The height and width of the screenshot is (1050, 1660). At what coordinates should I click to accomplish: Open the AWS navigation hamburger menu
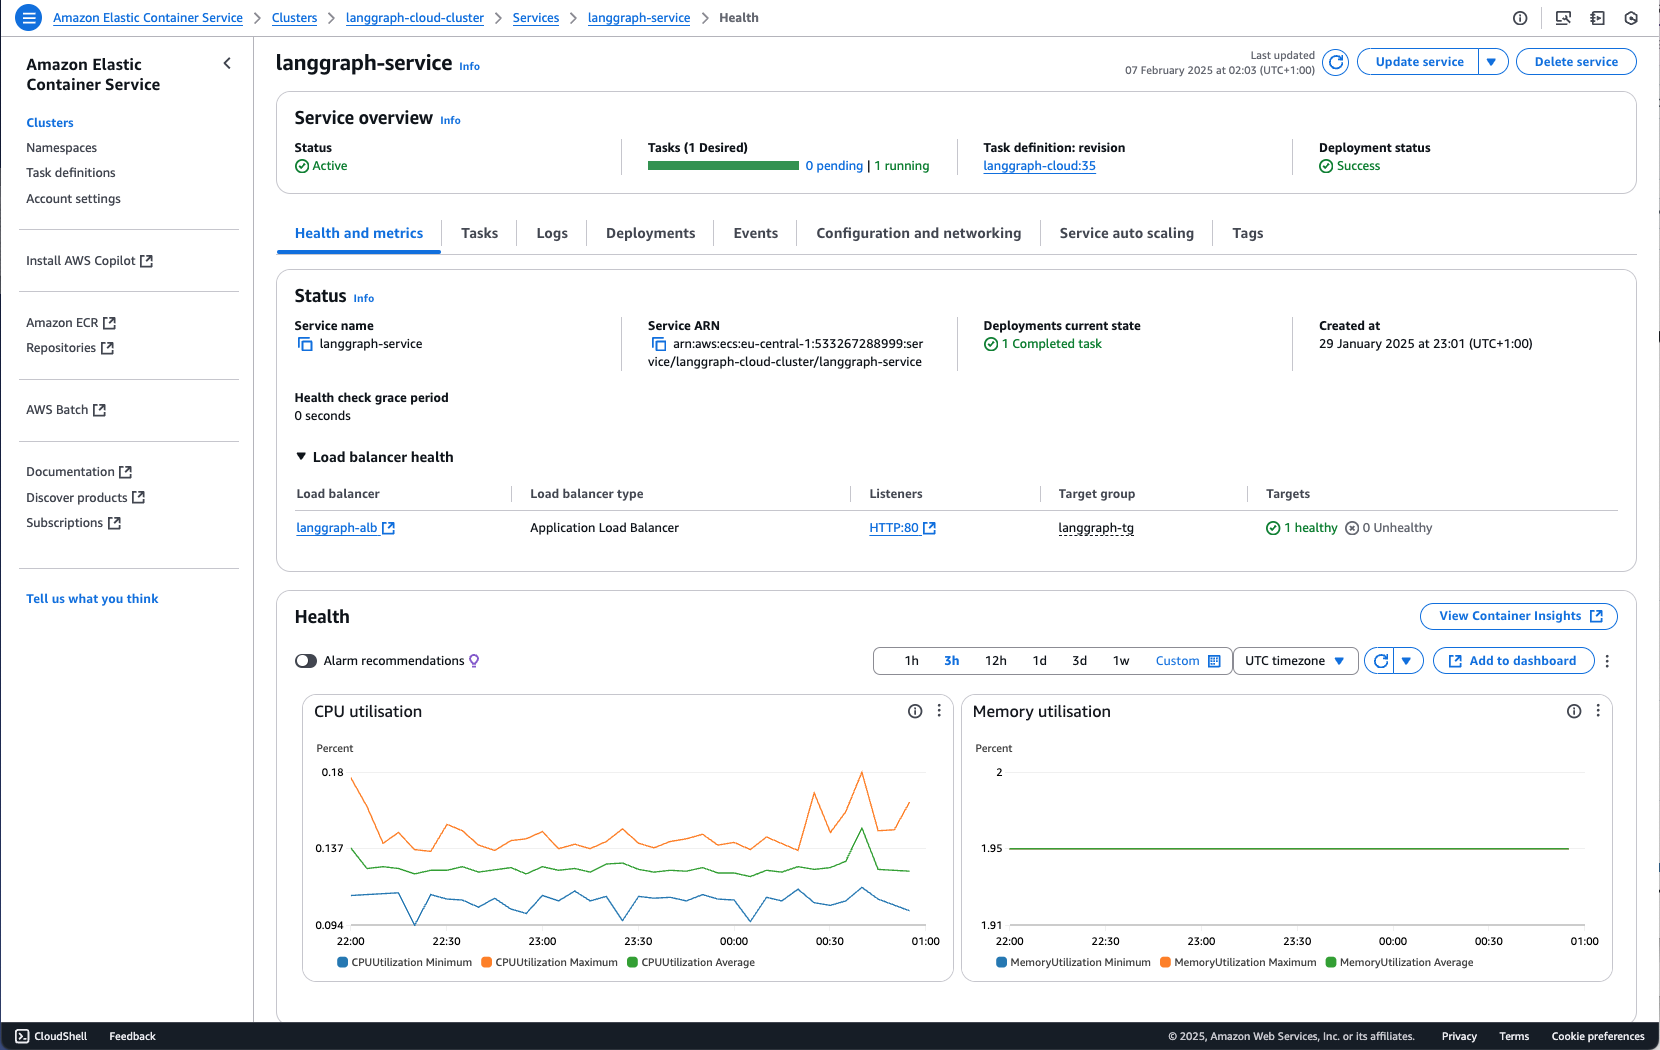pyautogui.click(x=29, y=17)
